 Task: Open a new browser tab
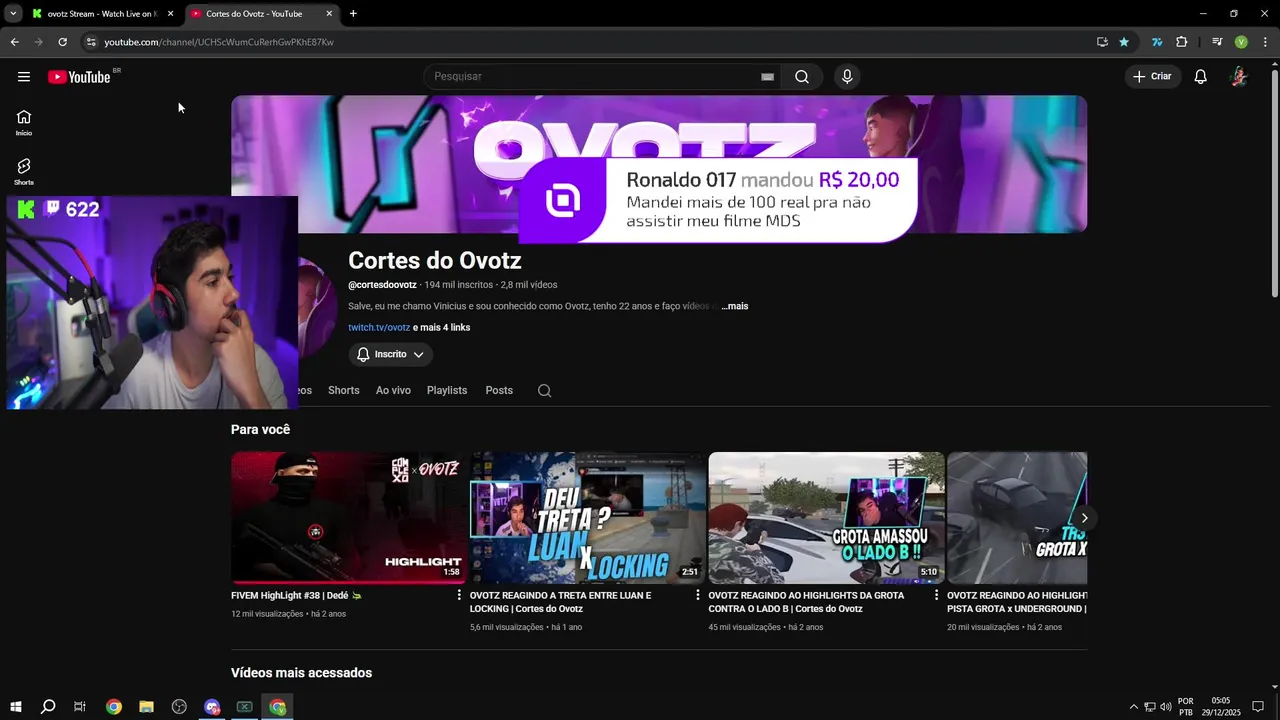(353, 14)
